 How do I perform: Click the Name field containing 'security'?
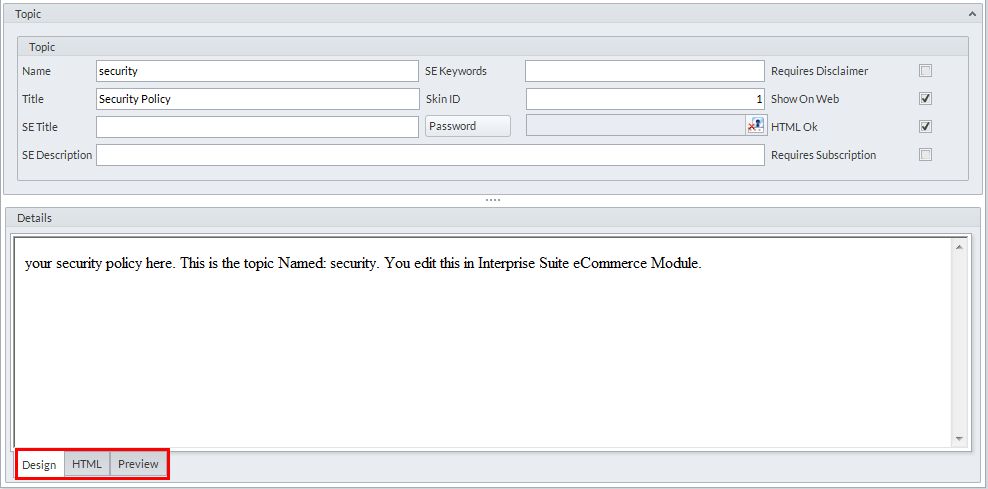pos(257,71)
